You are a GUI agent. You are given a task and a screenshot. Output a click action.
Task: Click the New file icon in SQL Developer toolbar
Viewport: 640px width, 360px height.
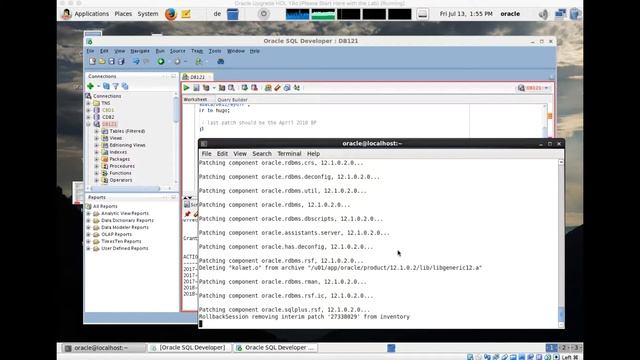93,61
